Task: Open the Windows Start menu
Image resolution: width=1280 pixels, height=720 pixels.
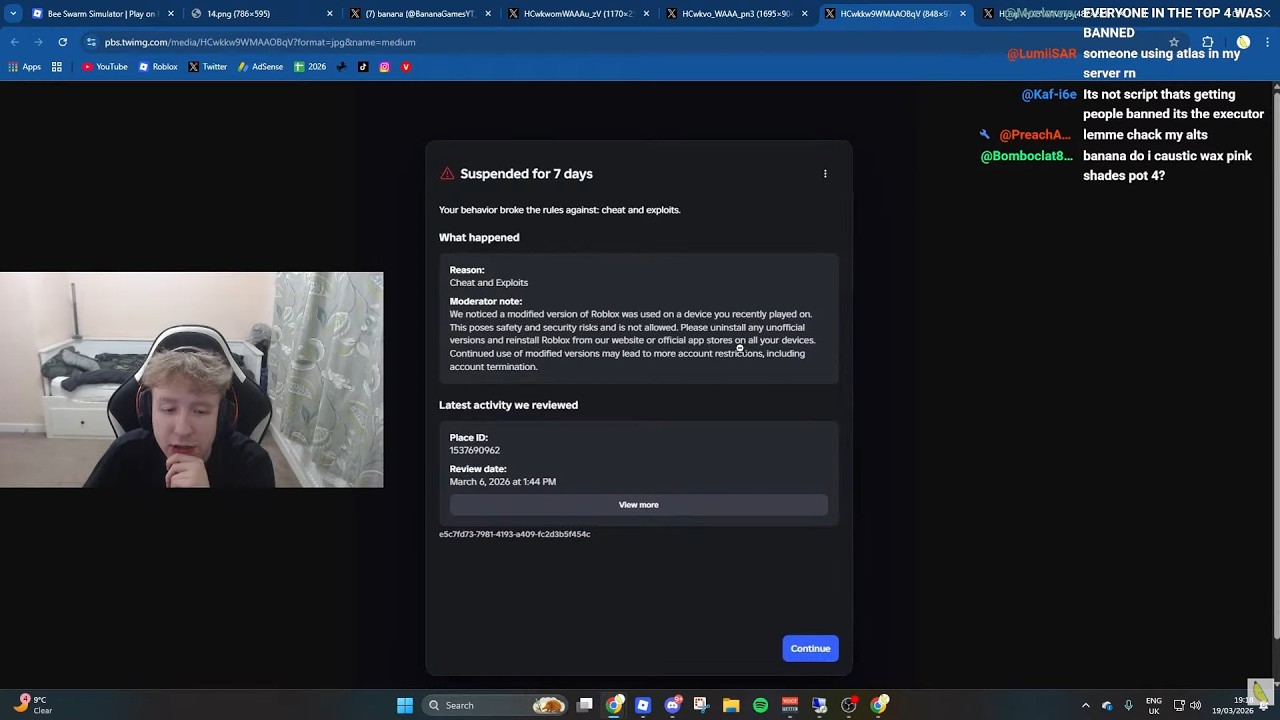Action: pyautogui.click(x=405, y=706)
